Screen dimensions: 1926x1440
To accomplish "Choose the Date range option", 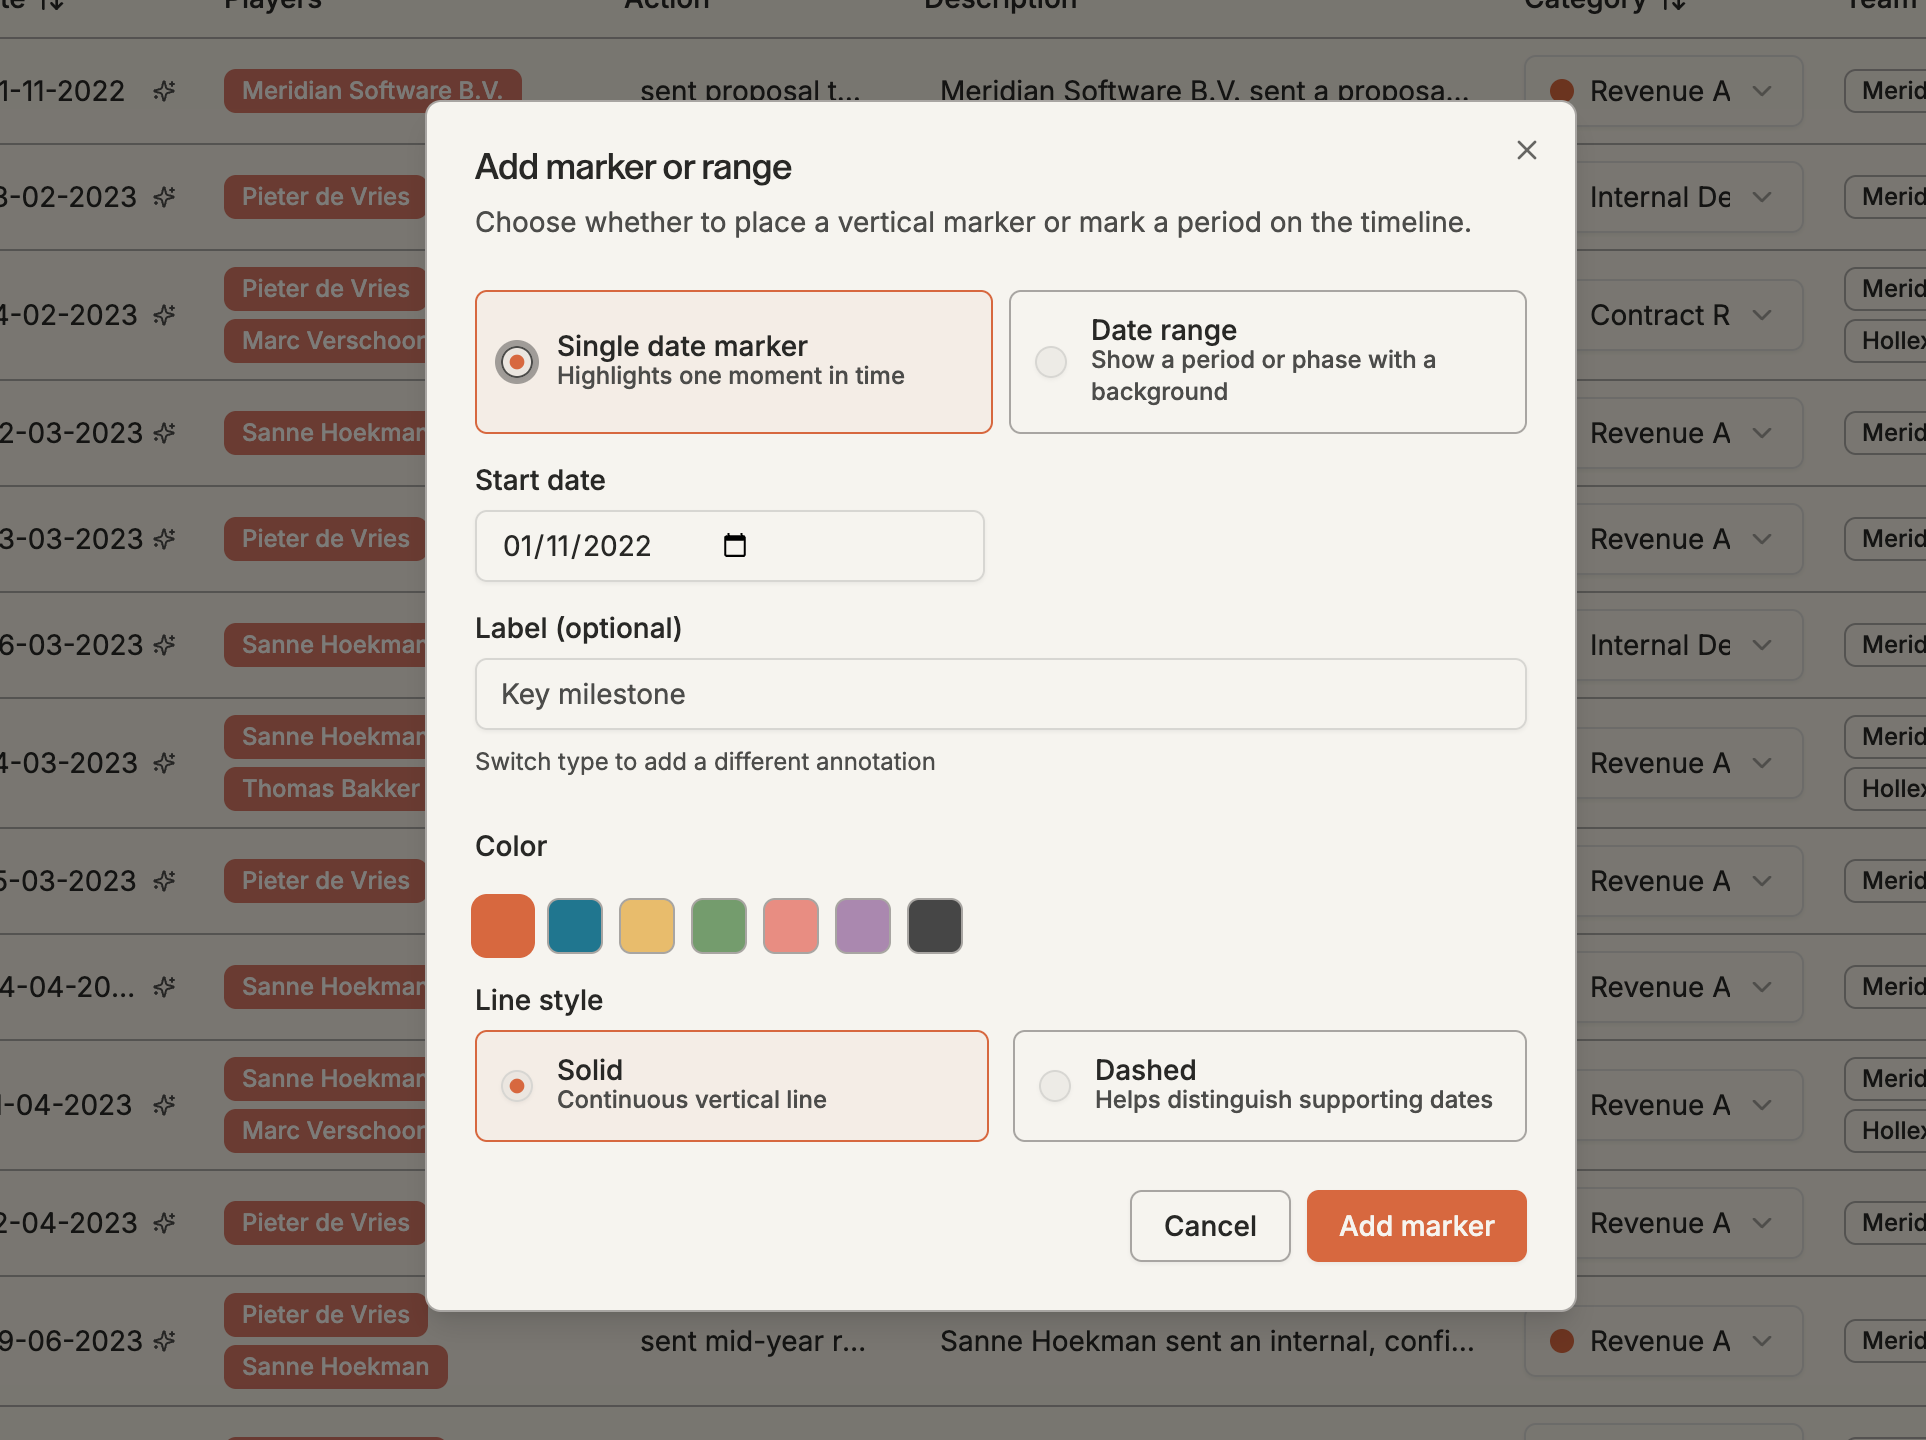I will point(1267,362).
